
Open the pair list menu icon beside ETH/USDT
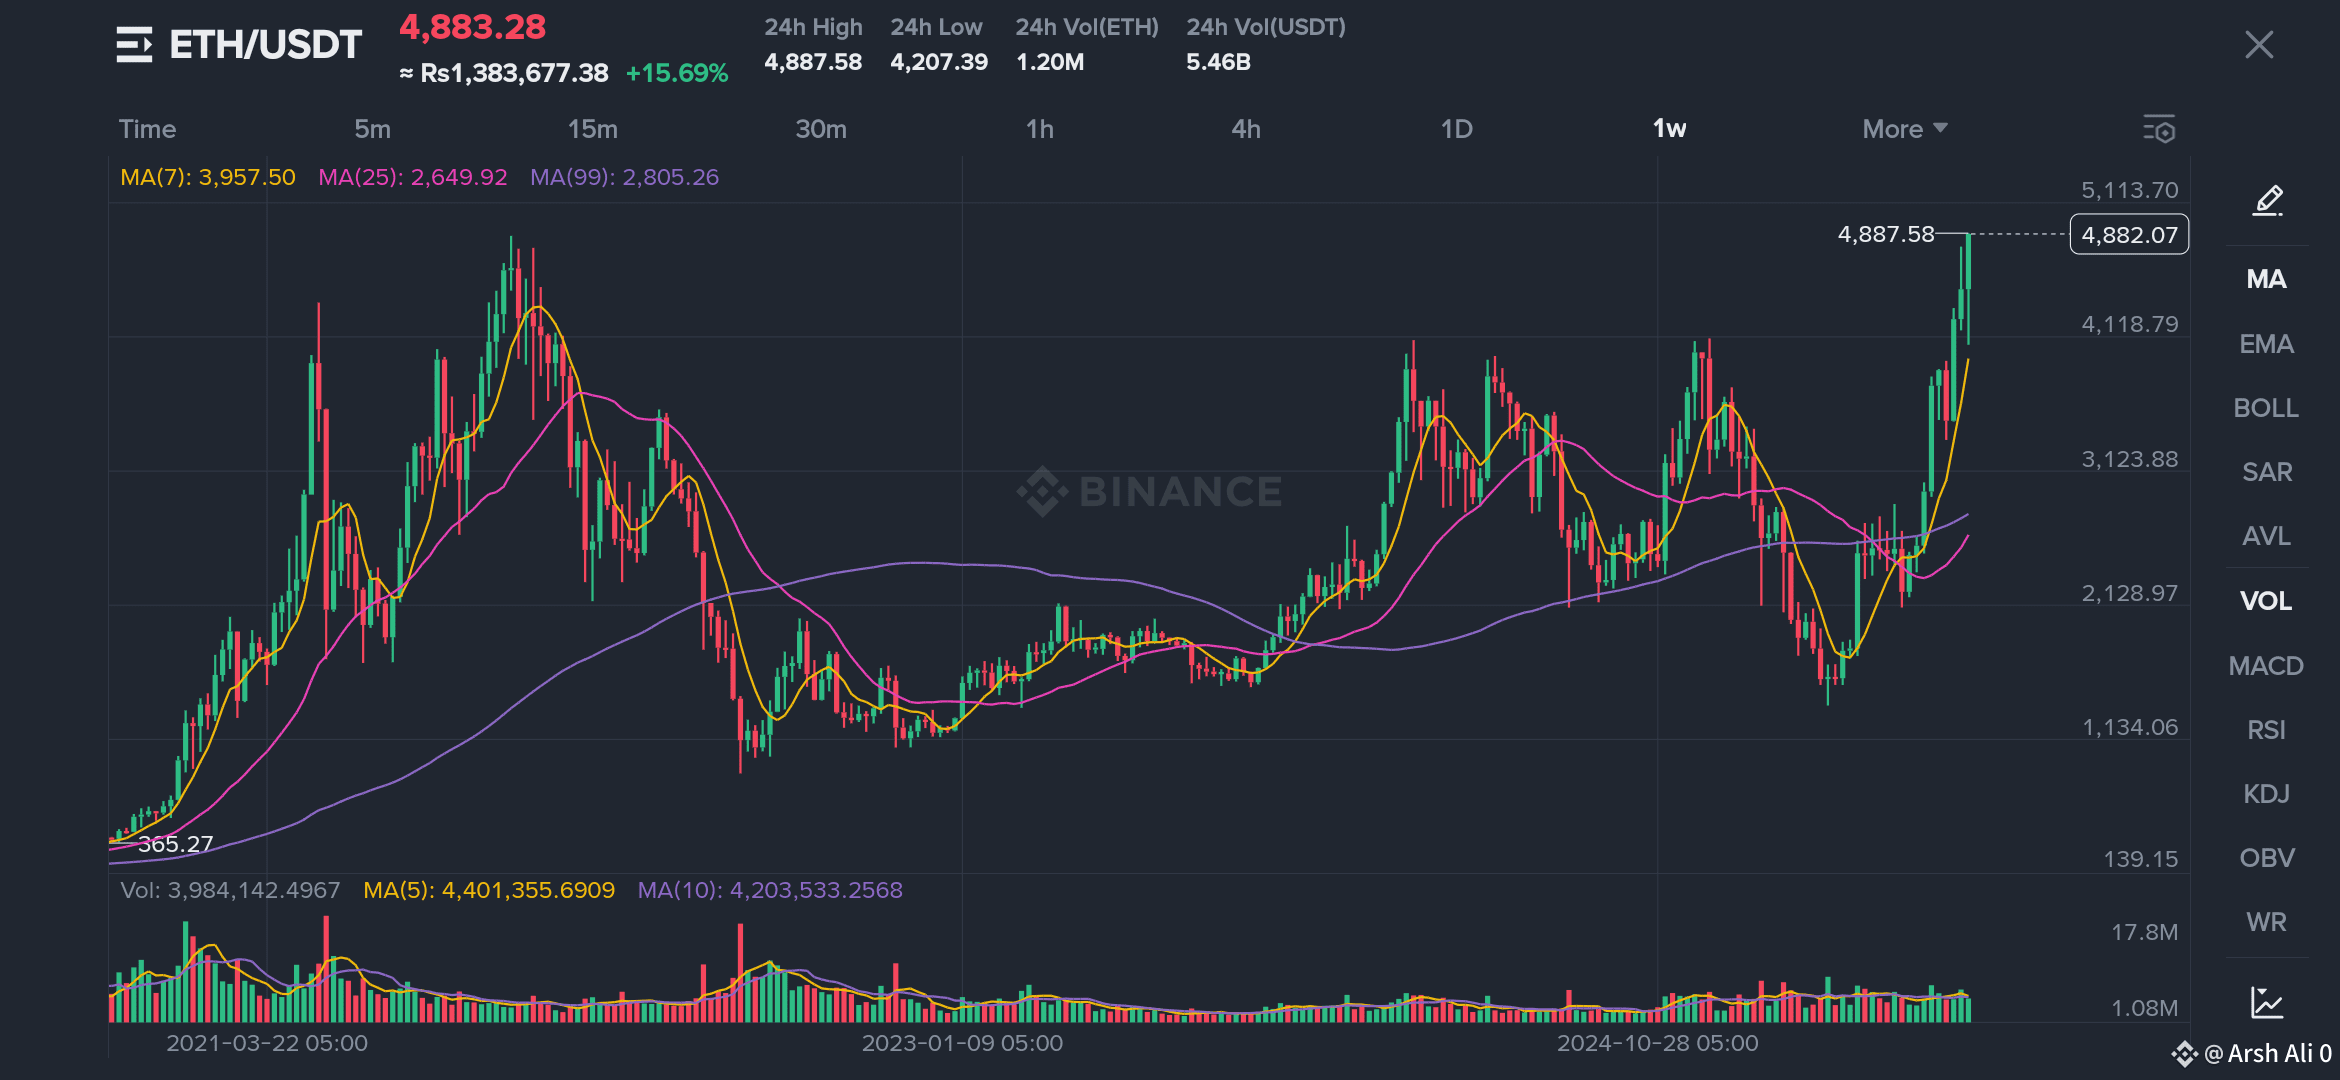click(134, 45)
